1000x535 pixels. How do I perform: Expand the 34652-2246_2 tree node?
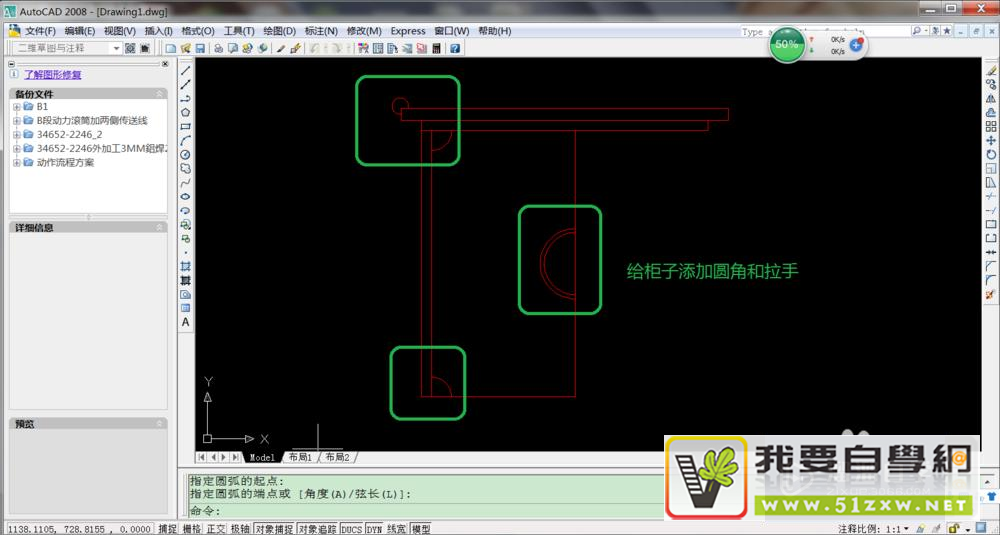tap(17, 135)
